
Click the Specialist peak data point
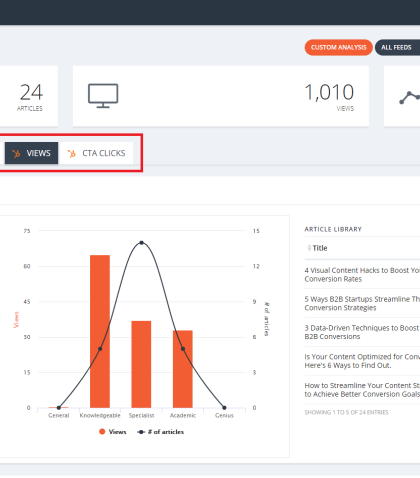(141, 243)
